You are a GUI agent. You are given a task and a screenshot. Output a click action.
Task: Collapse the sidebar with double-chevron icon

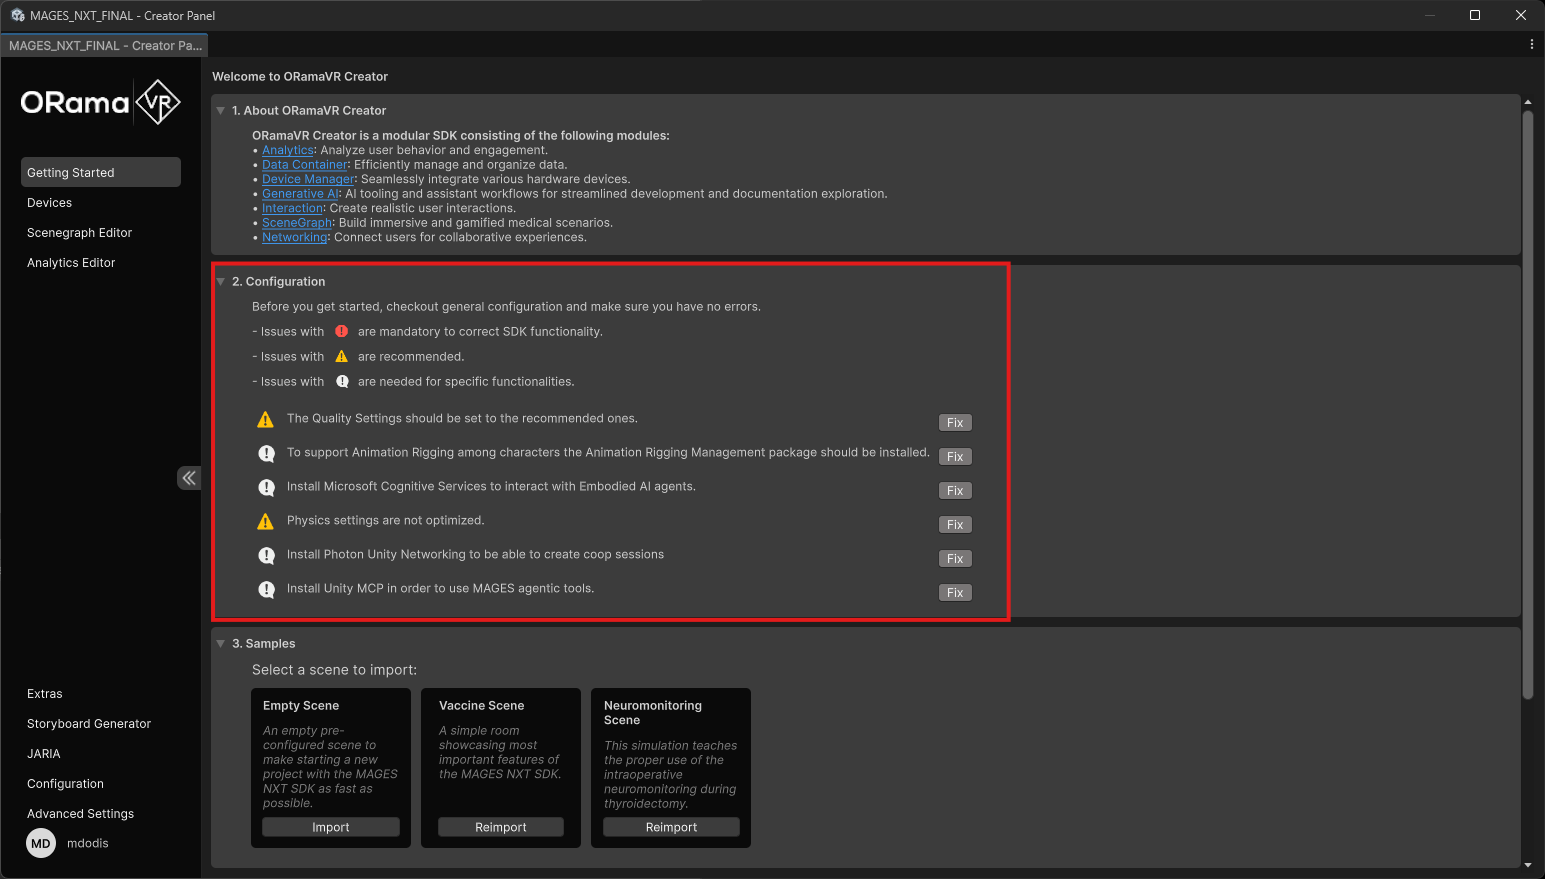[x=189, y=478]
